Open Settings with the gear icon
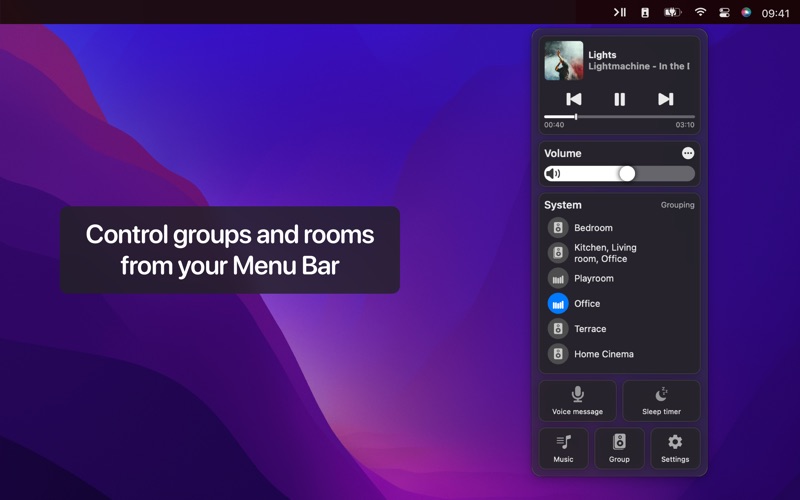The width and height of the screenshot is (800, 500). tap(675, 448)
